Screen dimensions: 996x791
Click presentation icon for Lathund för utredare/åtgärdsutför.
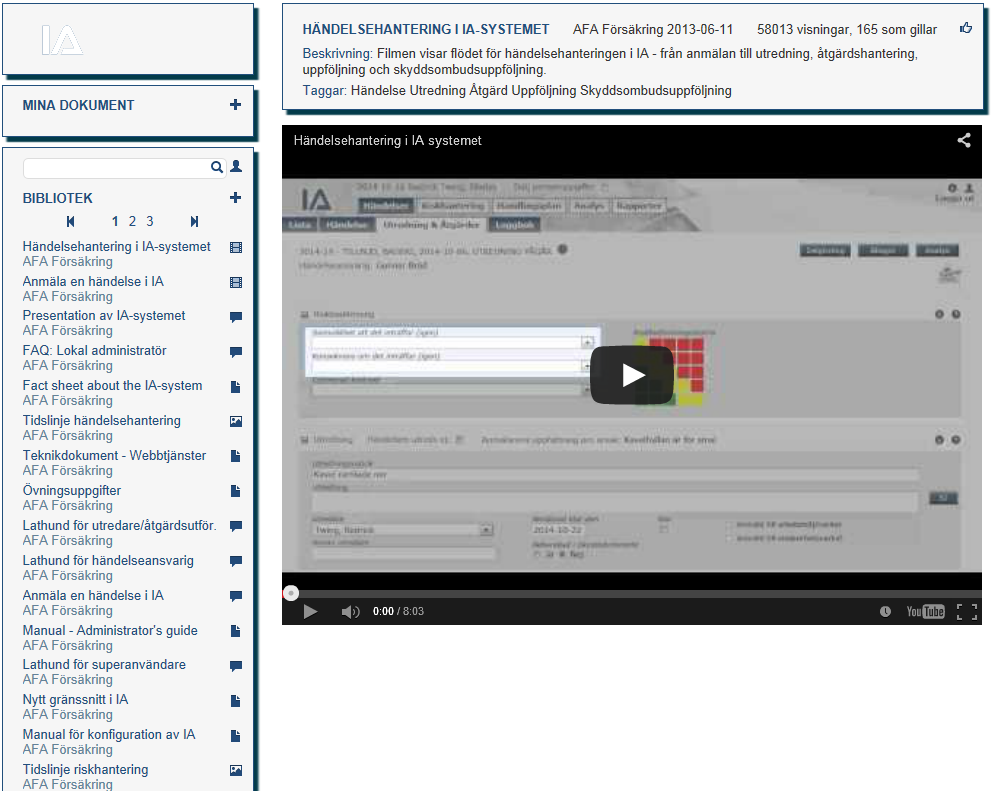tap(236, 526)
